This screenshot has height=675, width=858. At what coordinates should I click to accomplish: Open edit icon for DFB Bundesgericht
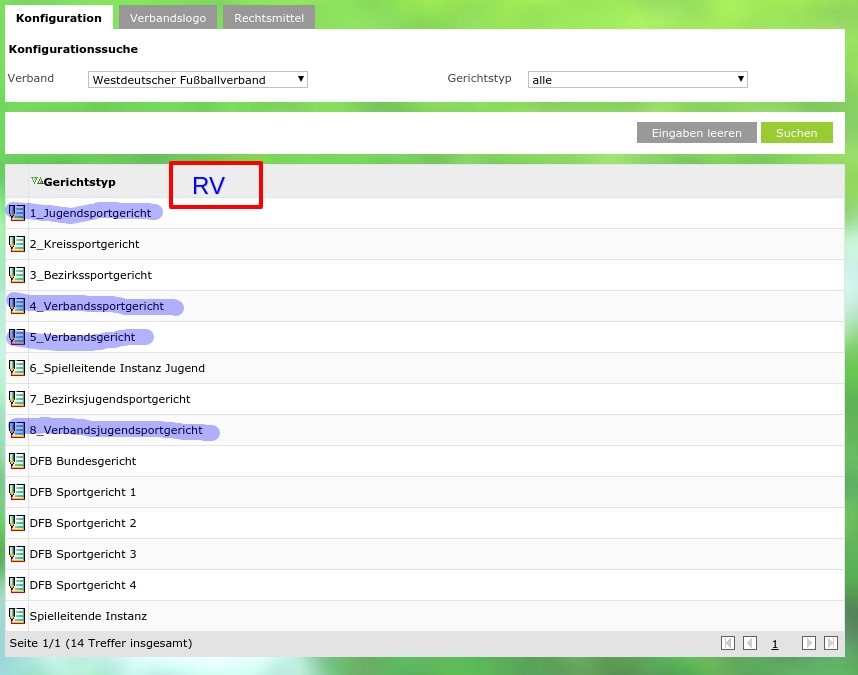click(x=17, y=461)
